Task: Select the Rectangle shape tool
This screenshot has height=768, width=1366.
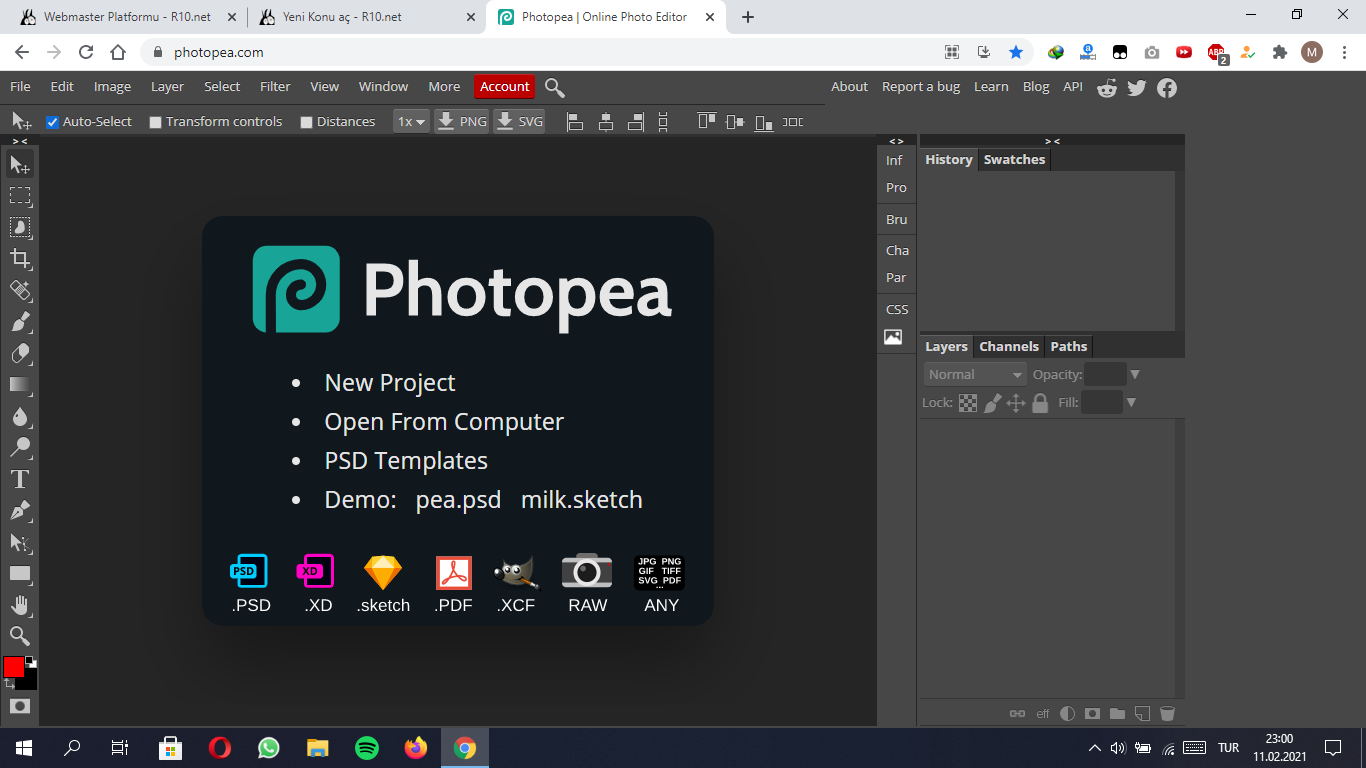Action: pos(20,573)
